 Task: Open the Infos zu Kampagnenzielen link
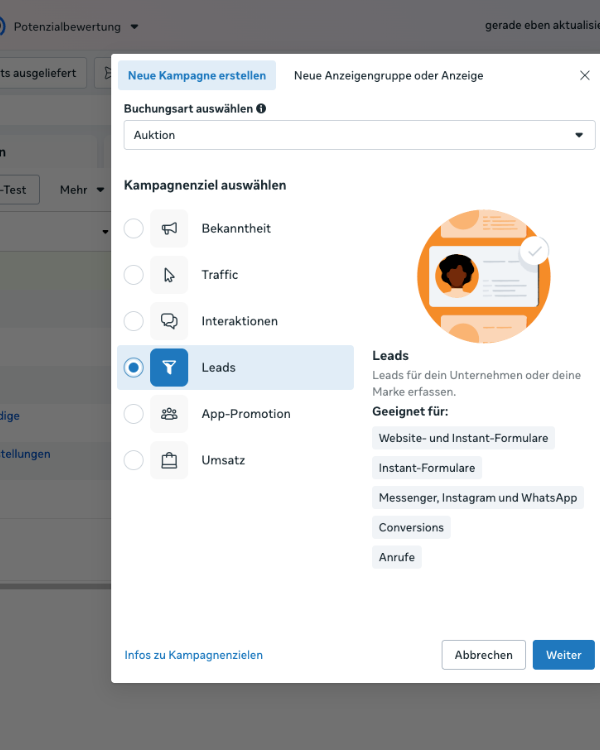coord(193,655)
